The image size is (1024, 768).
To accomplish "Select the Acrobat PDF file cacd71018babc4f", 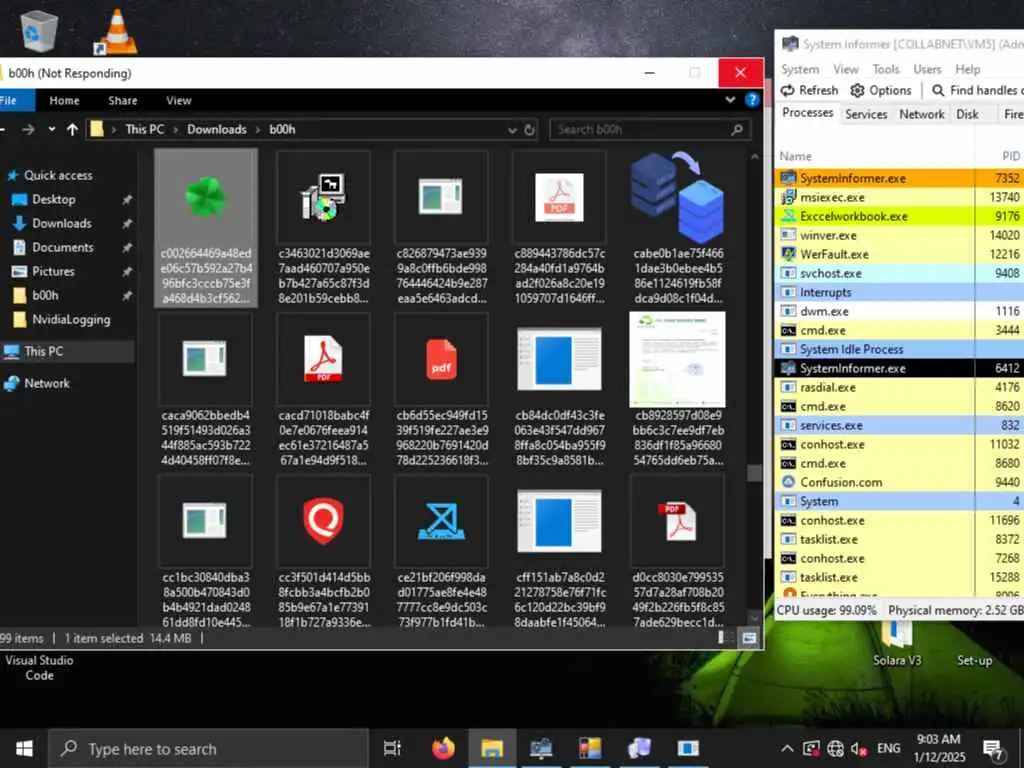I will [324, 390].
